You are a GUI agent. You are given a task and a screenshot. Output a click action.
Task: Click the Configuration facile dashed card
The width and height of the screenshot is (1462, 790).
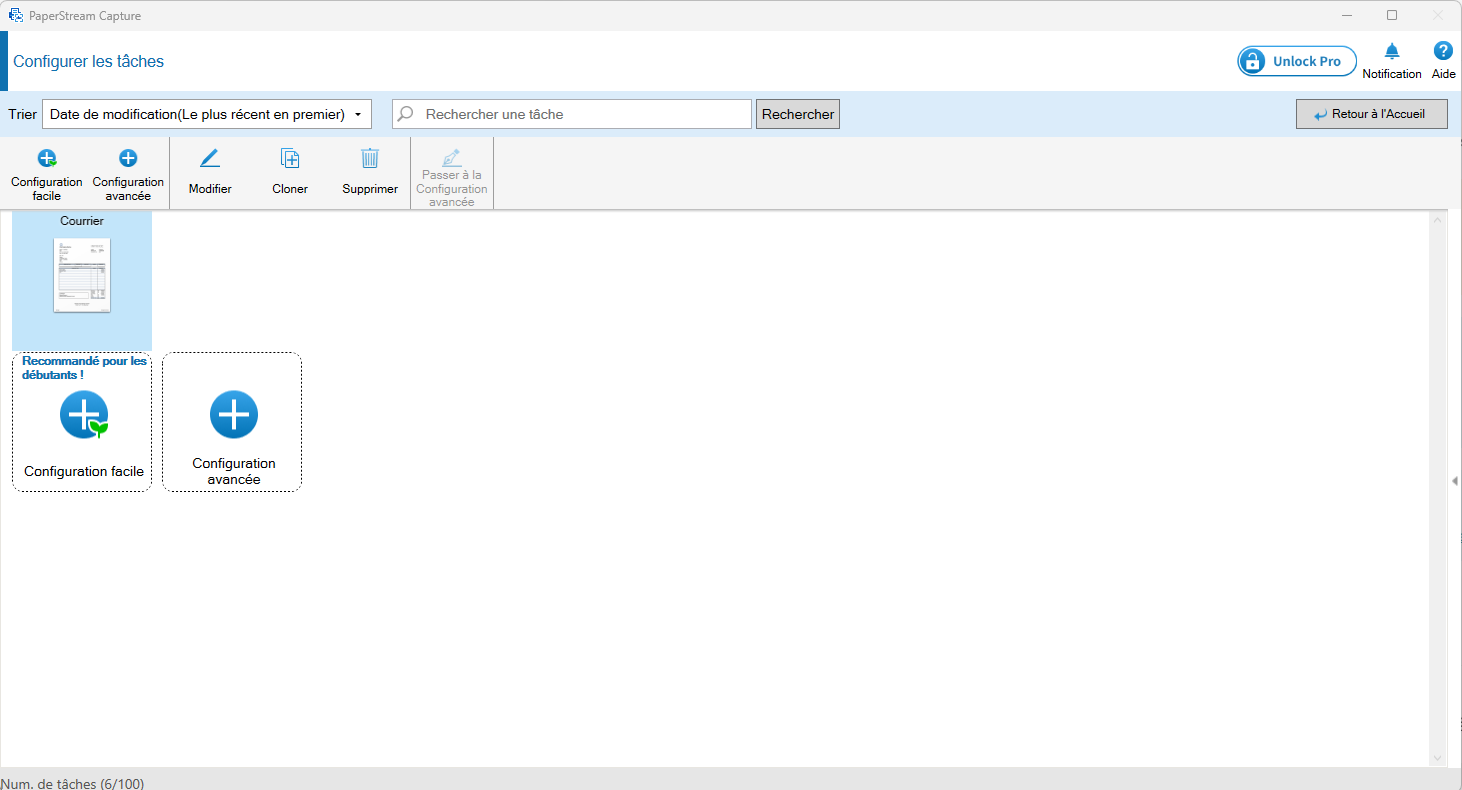[82, 422]
